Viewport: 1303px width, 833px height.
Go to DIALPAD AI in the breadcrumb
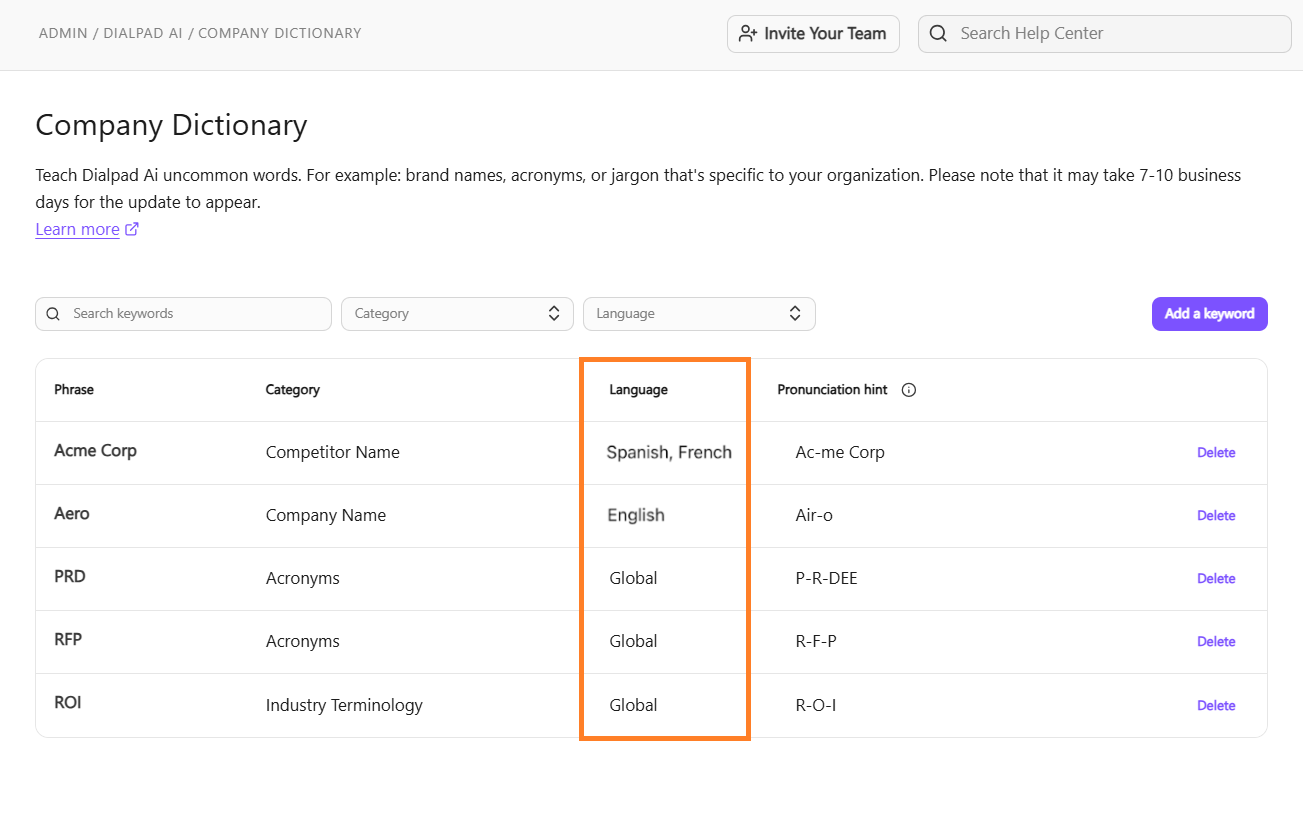pyautogui.click(x=143, y=33)
